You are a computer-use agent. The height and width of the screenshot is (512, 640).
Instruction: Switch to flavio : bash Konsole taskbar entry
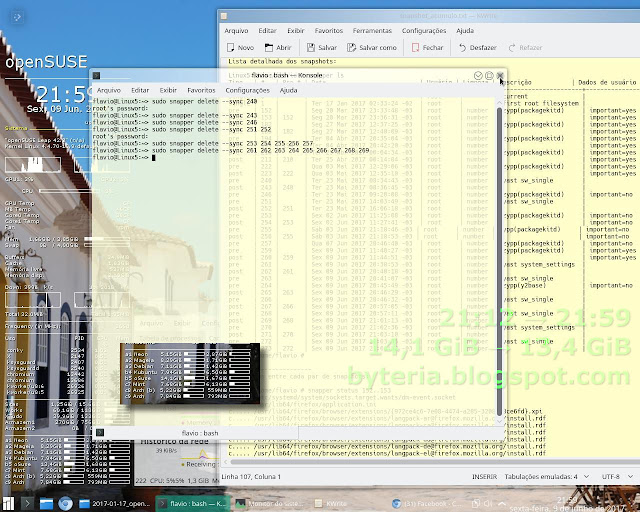click(193, 503)
